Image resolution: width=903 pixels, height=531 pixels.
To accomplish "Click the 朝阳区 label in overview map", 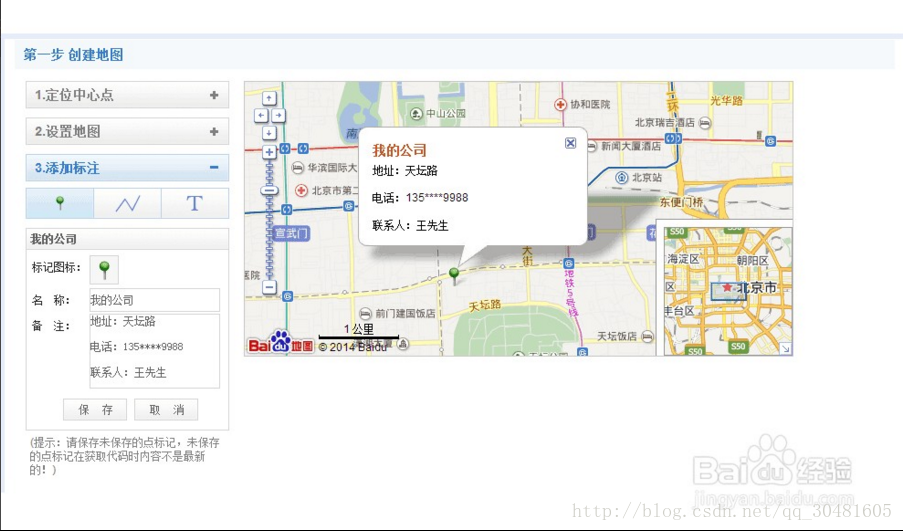I will point(752,260).
